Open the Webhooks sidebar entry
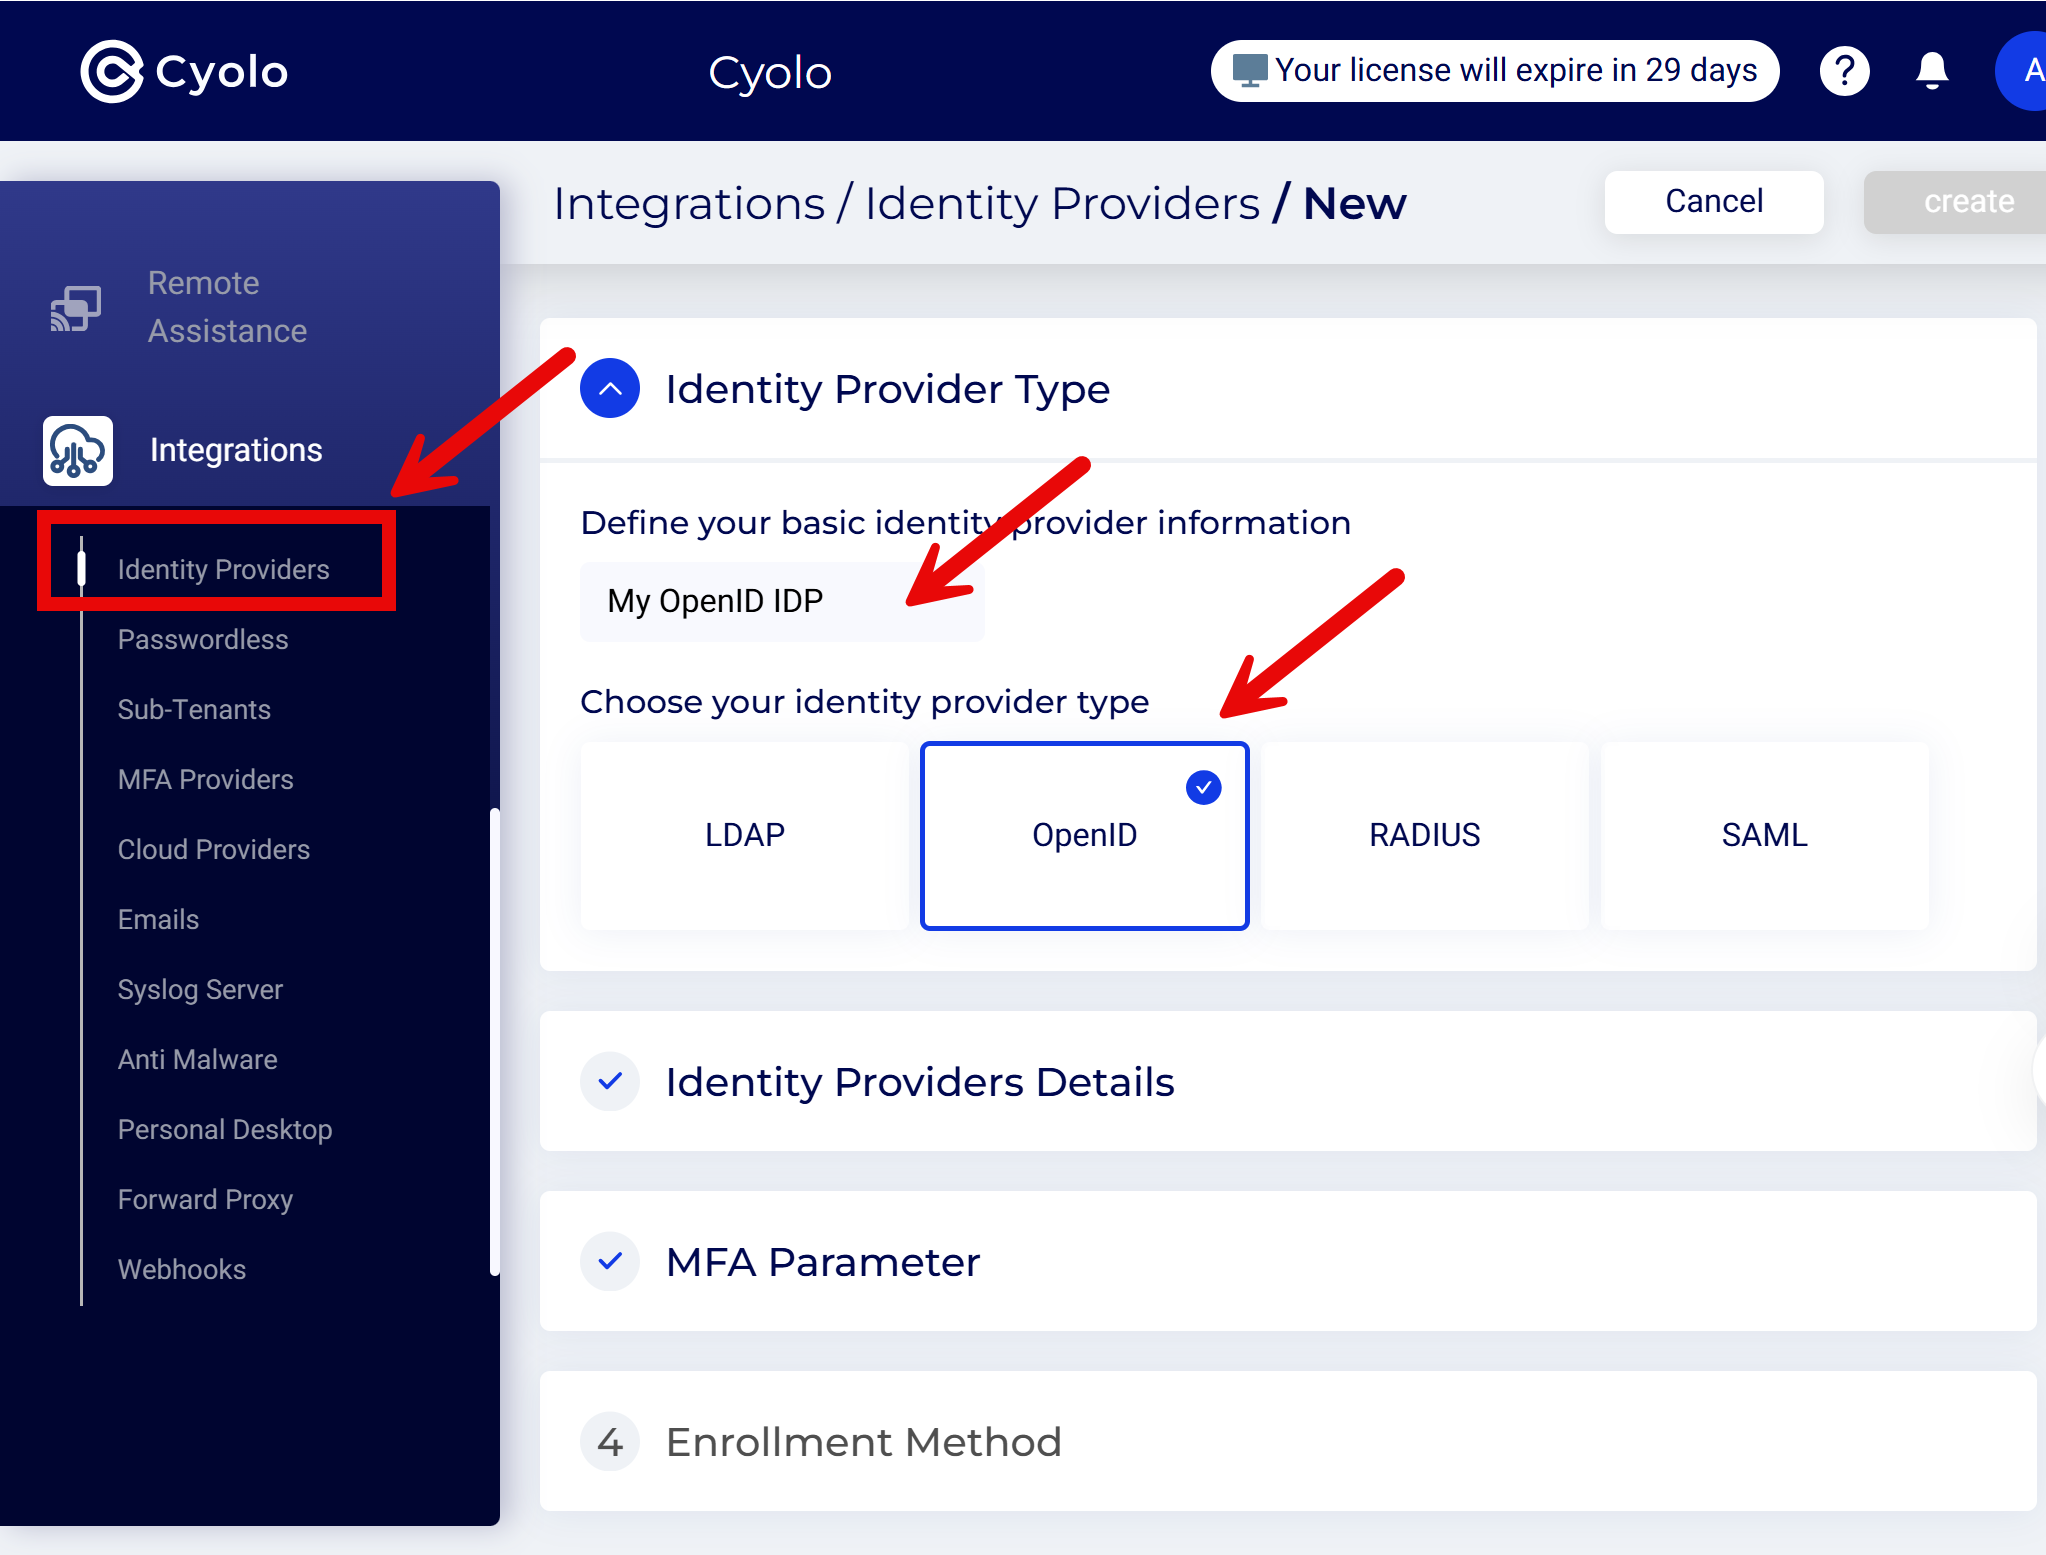The width and height of the screenshot is (2046, 1555). coord(182,1269)
